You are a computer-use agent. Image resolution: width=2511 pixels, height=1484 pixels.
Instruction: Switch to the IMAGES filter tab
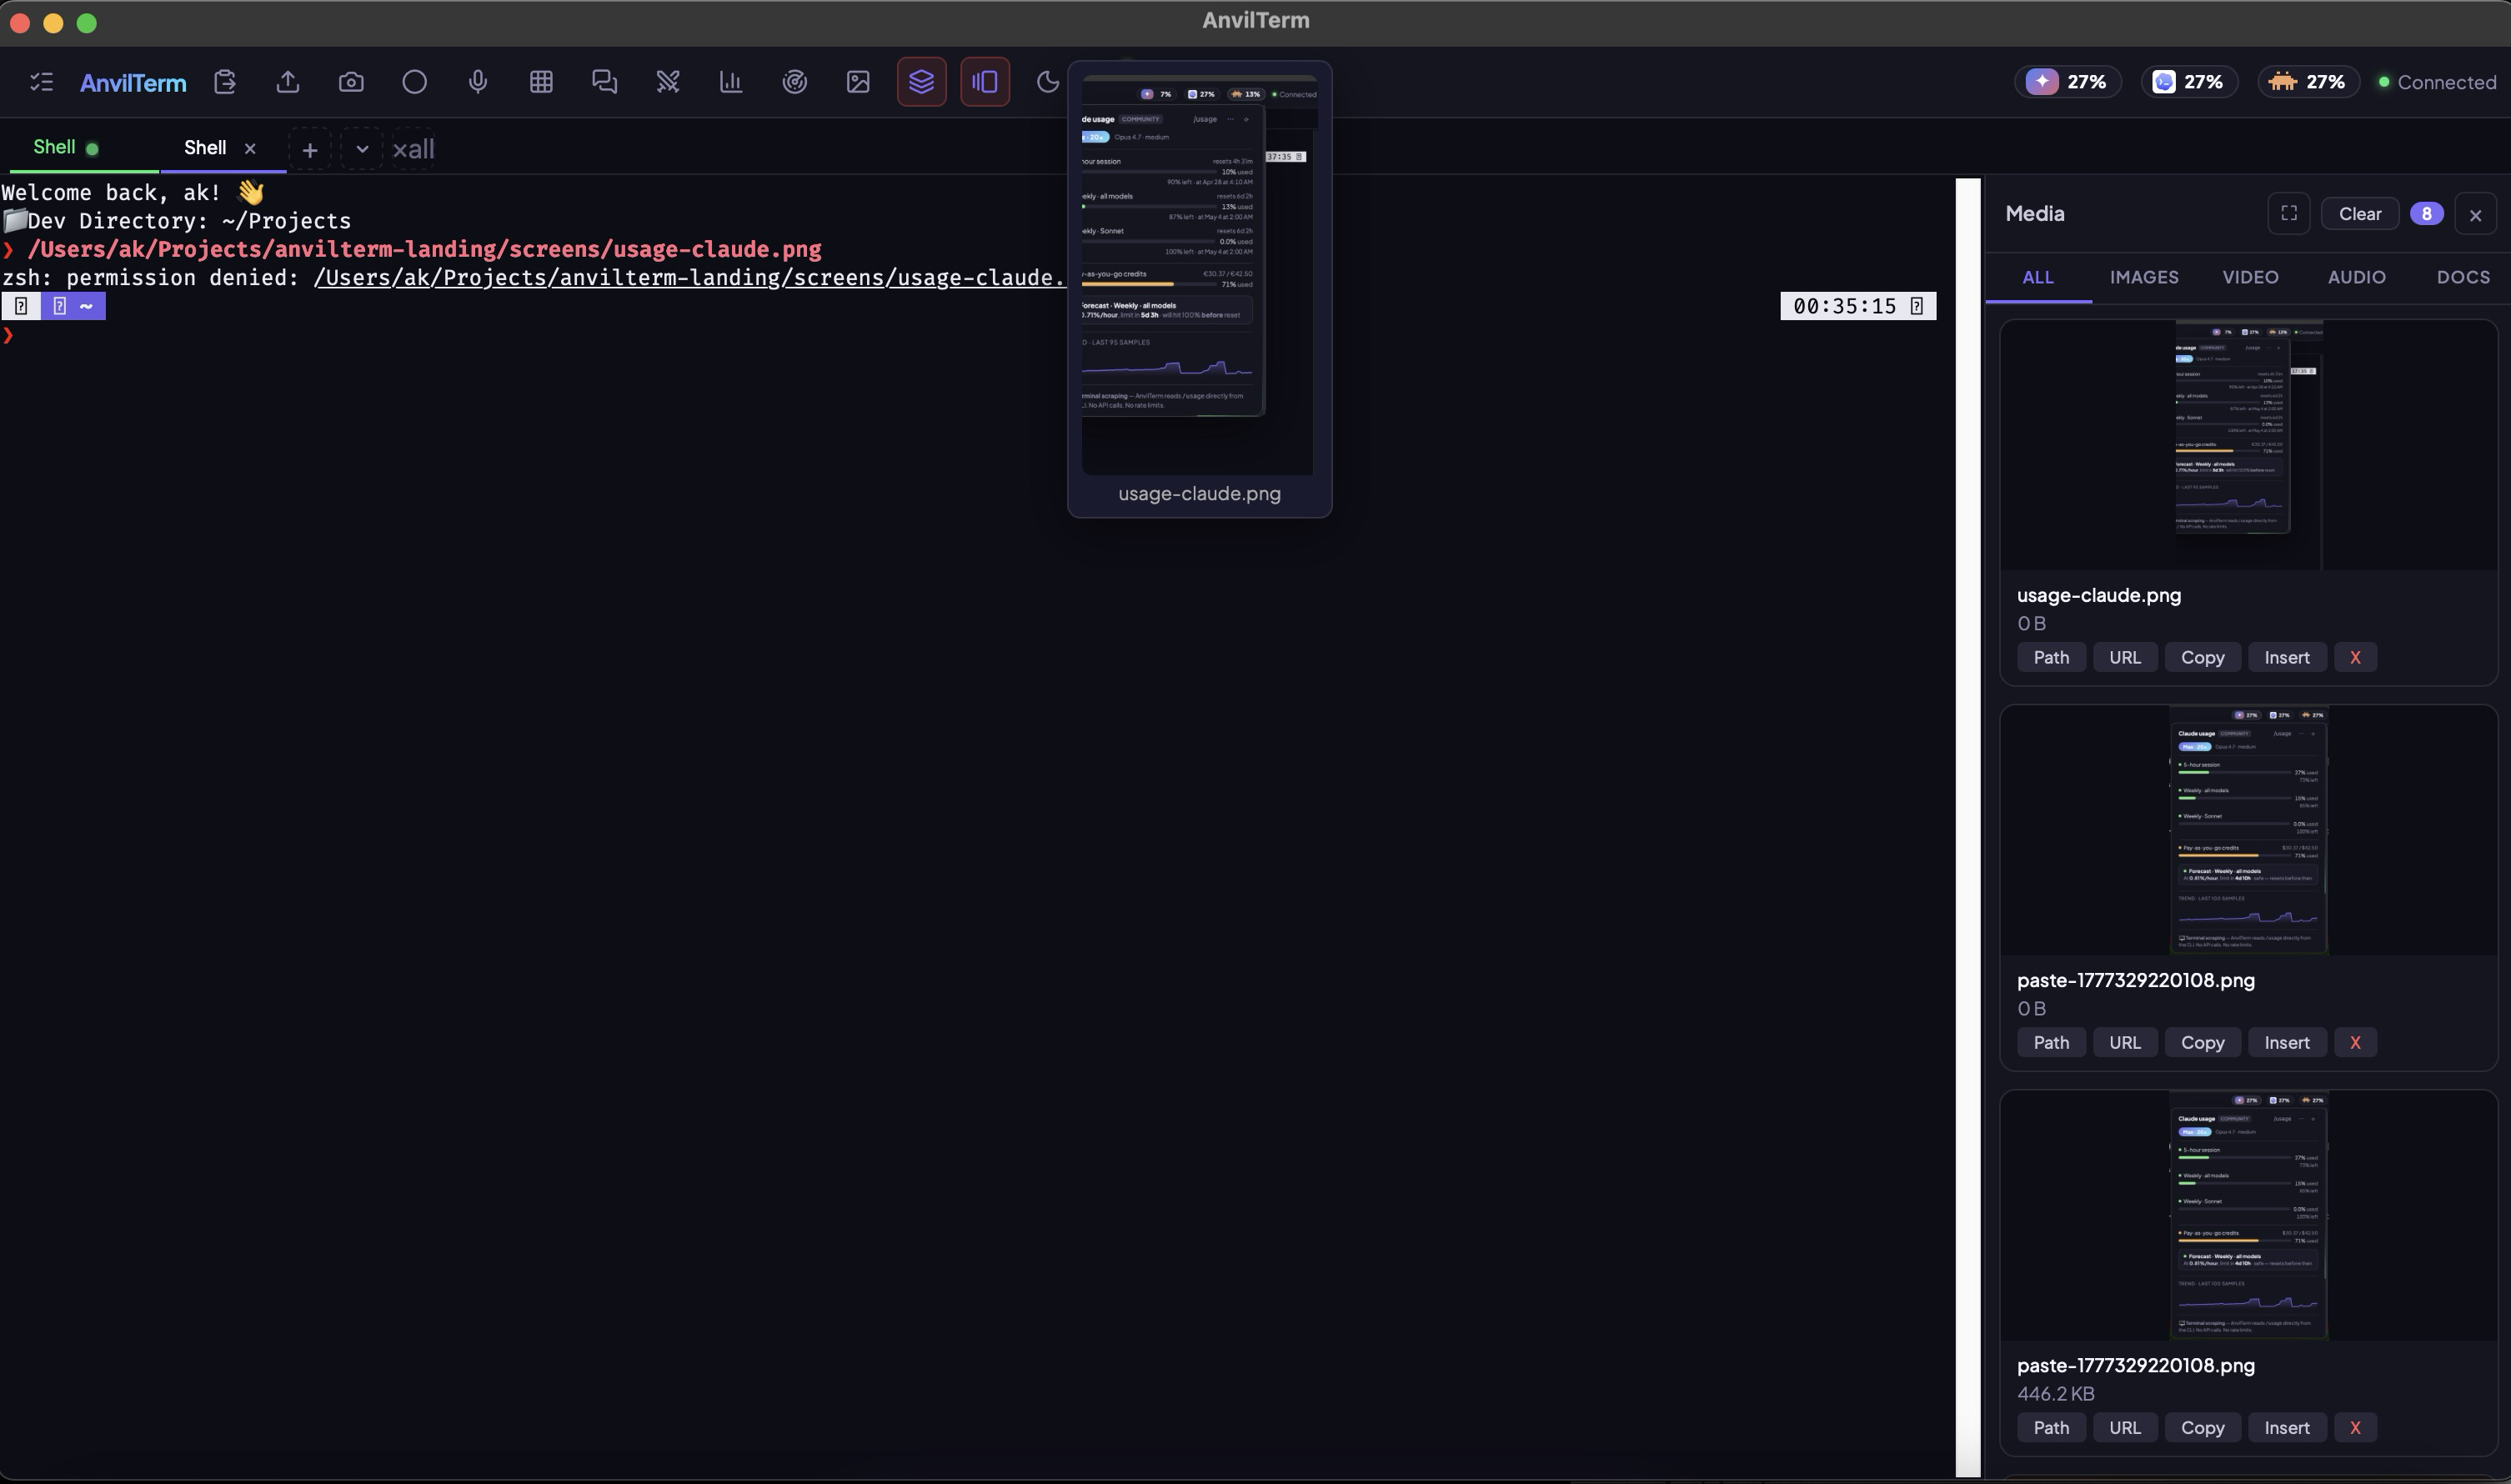click(2144, 277)
